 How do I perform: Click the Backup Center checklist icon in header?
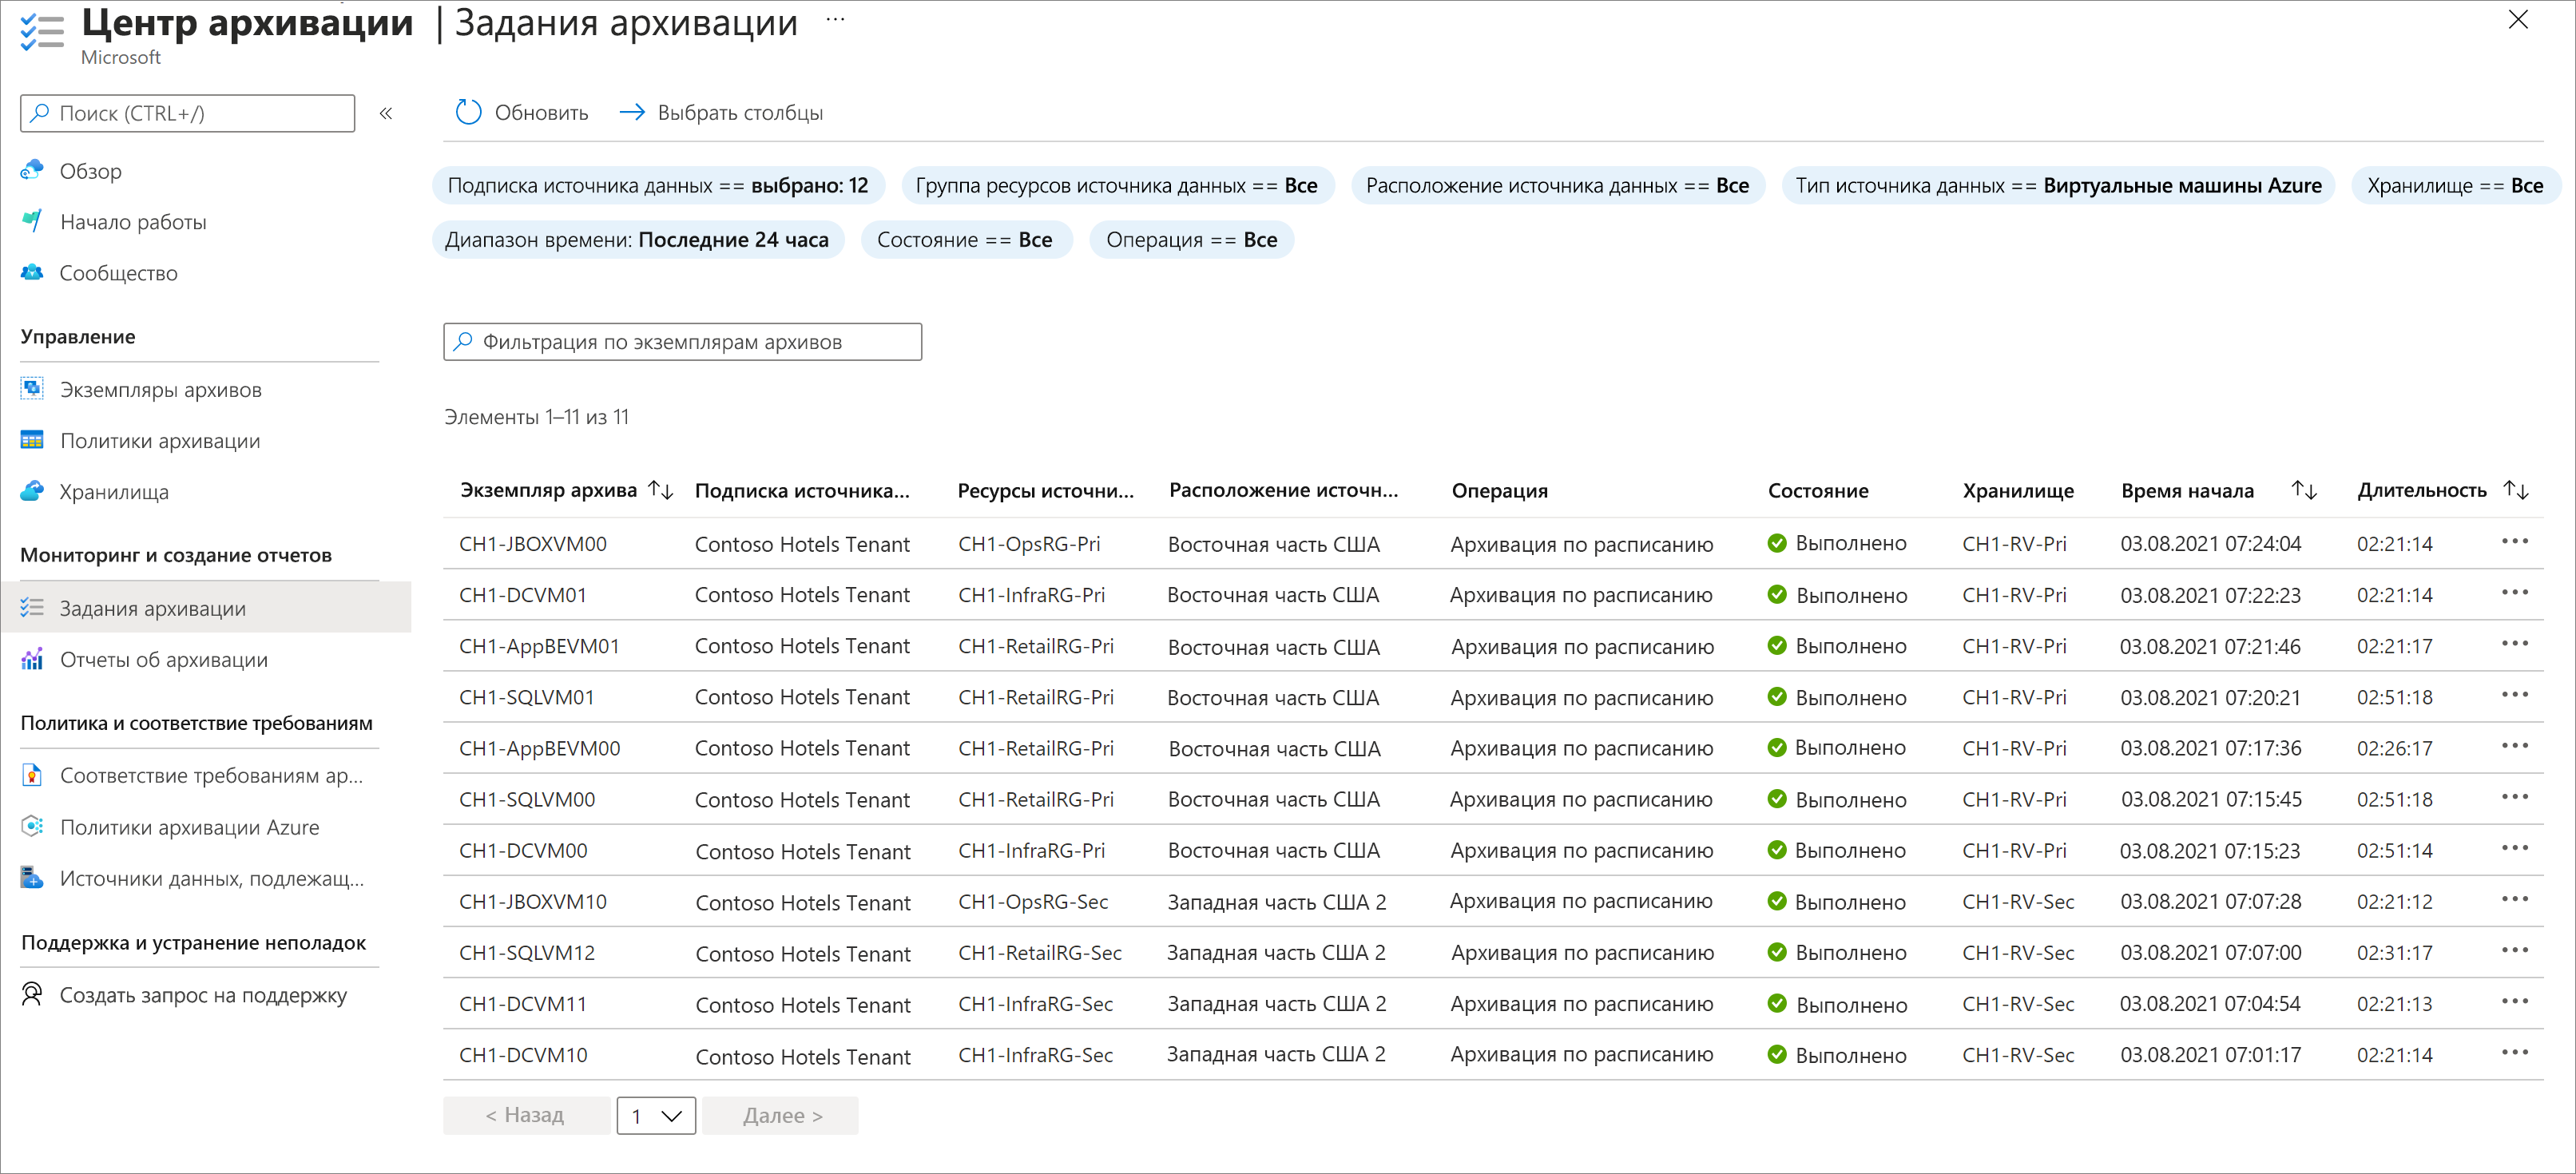pyautogui.click(x=42, y=32)
